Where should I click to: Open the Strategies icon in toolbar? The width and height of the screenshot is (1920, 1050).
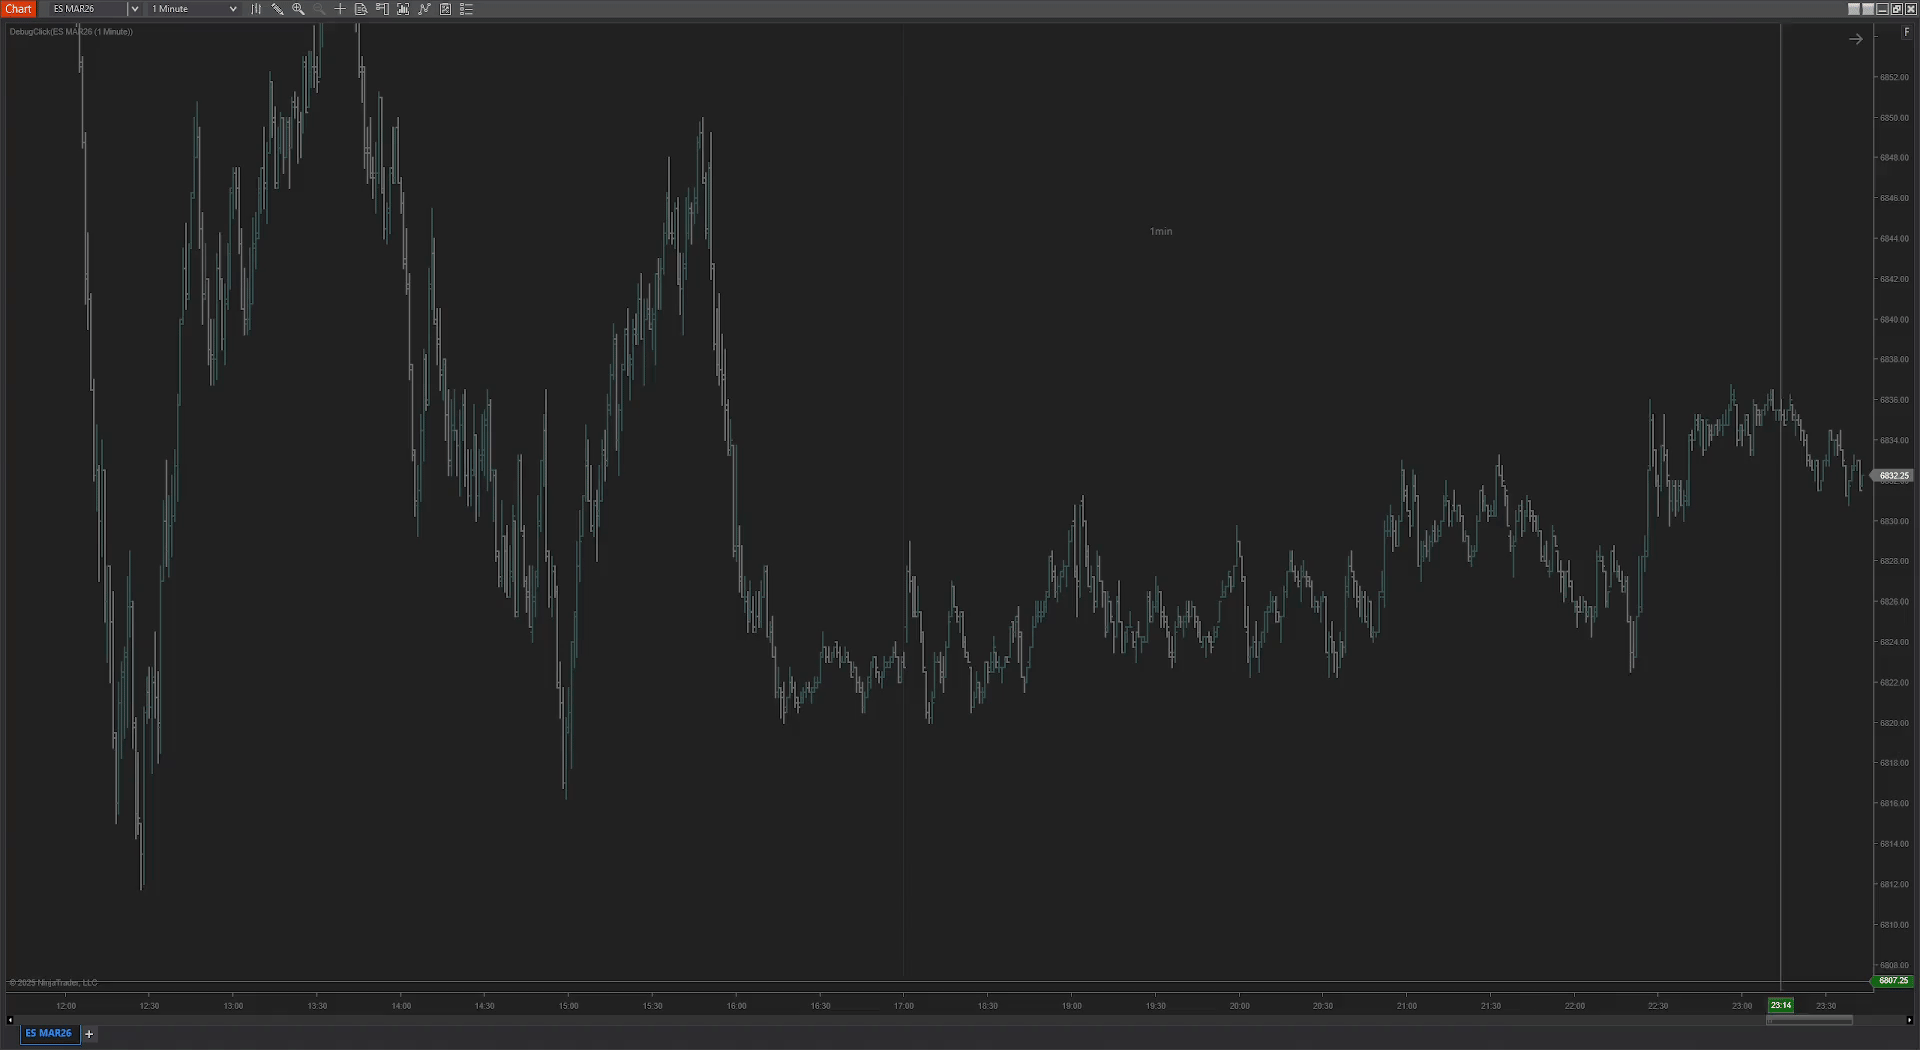[x=424, y=9]
